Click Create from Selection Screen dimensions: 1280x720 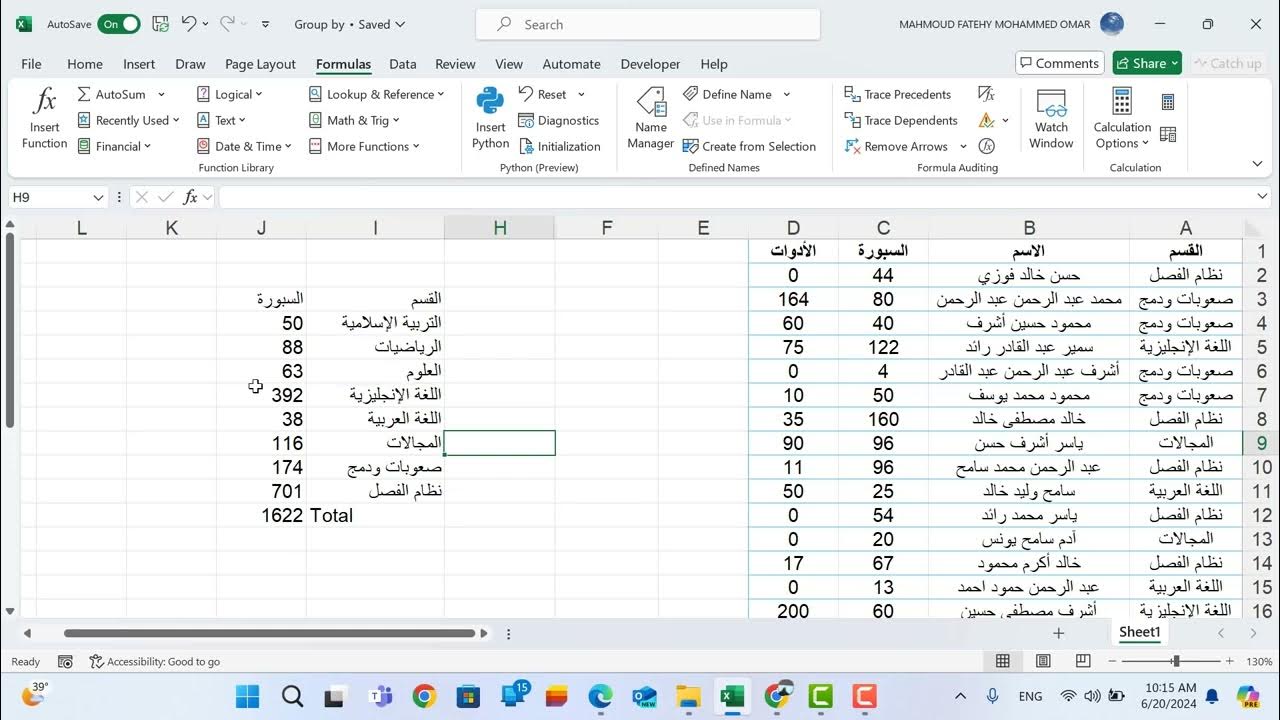[749, 146]
